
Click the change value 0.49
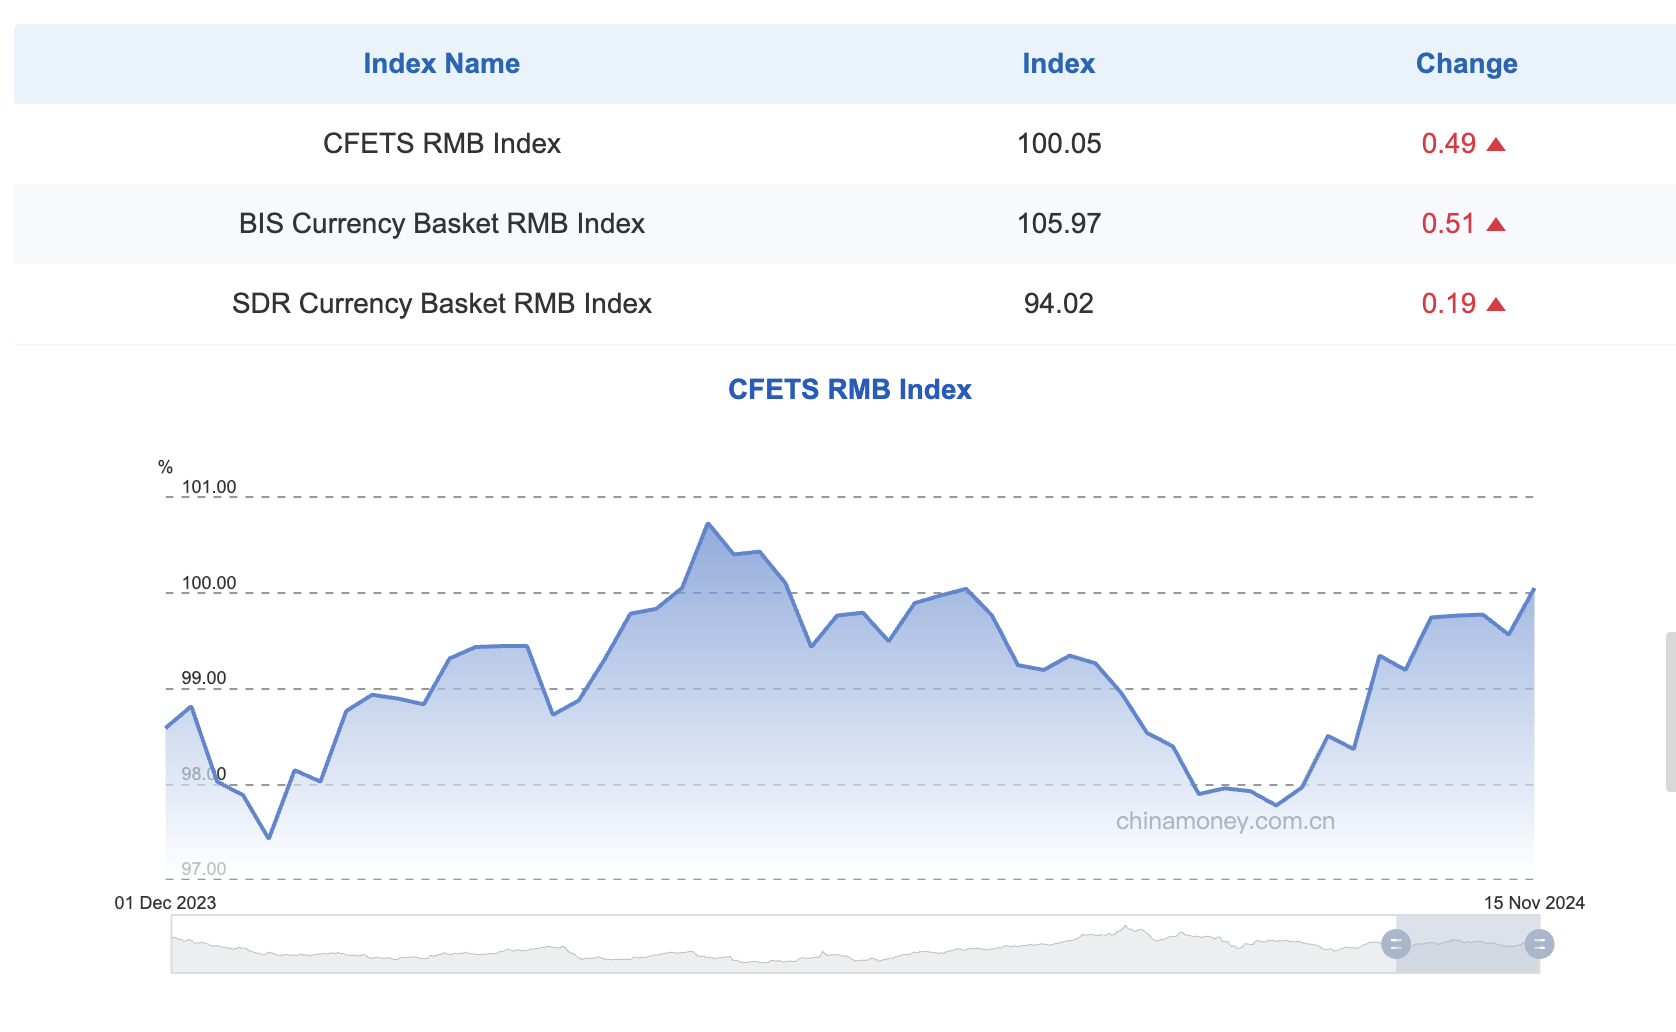[1448, 144]
